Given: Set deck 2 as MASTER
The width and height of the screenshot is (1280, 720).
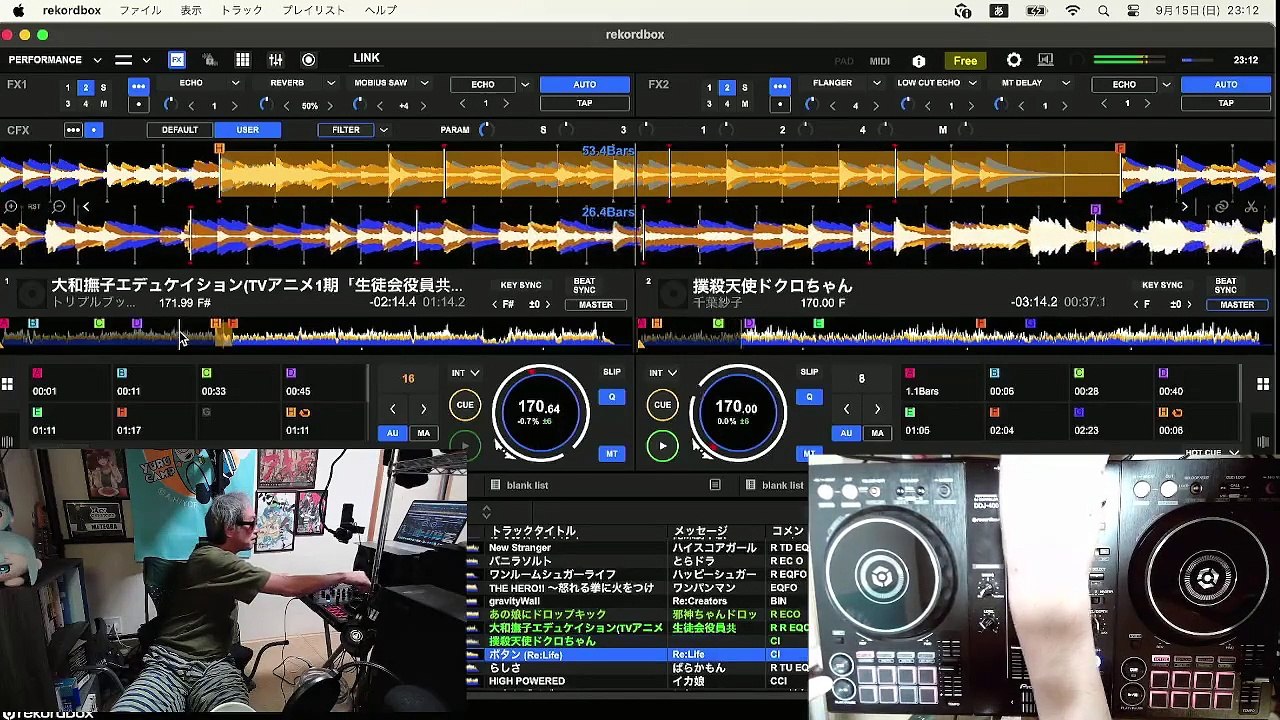Looking at the screenshot, I should [1237, 305].
